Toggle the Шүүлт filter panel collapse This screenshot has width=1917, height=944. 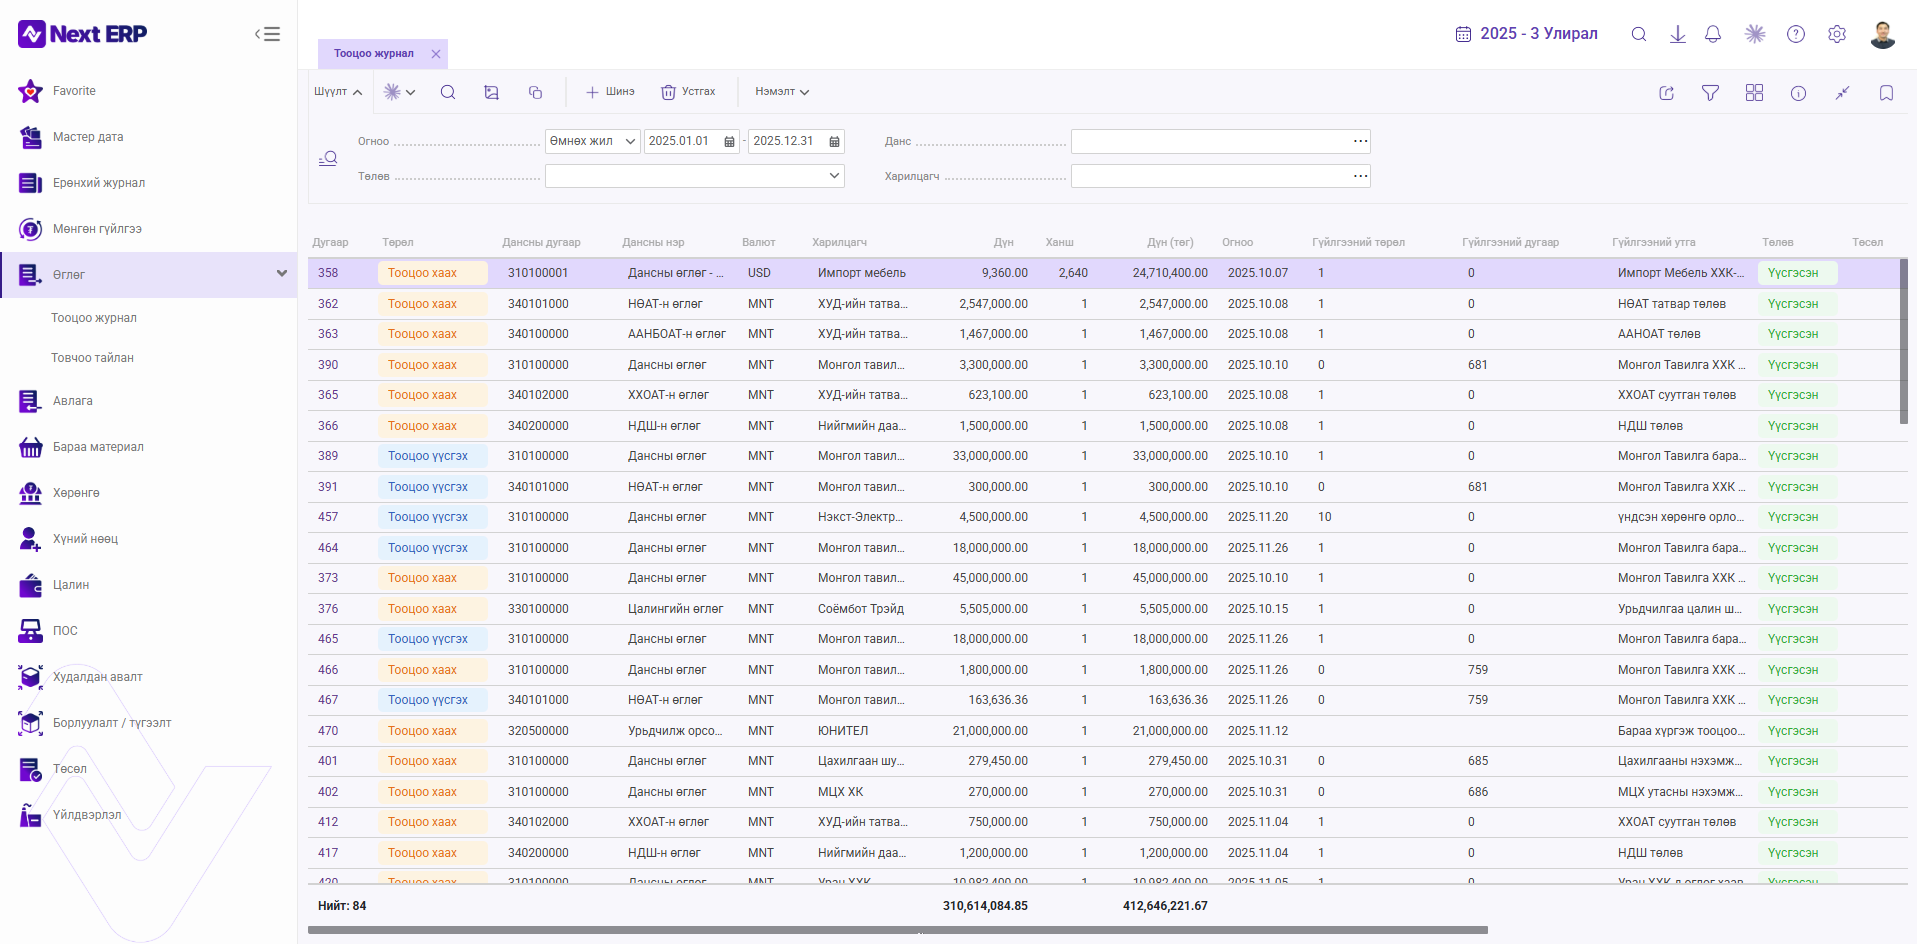point(338,92)
